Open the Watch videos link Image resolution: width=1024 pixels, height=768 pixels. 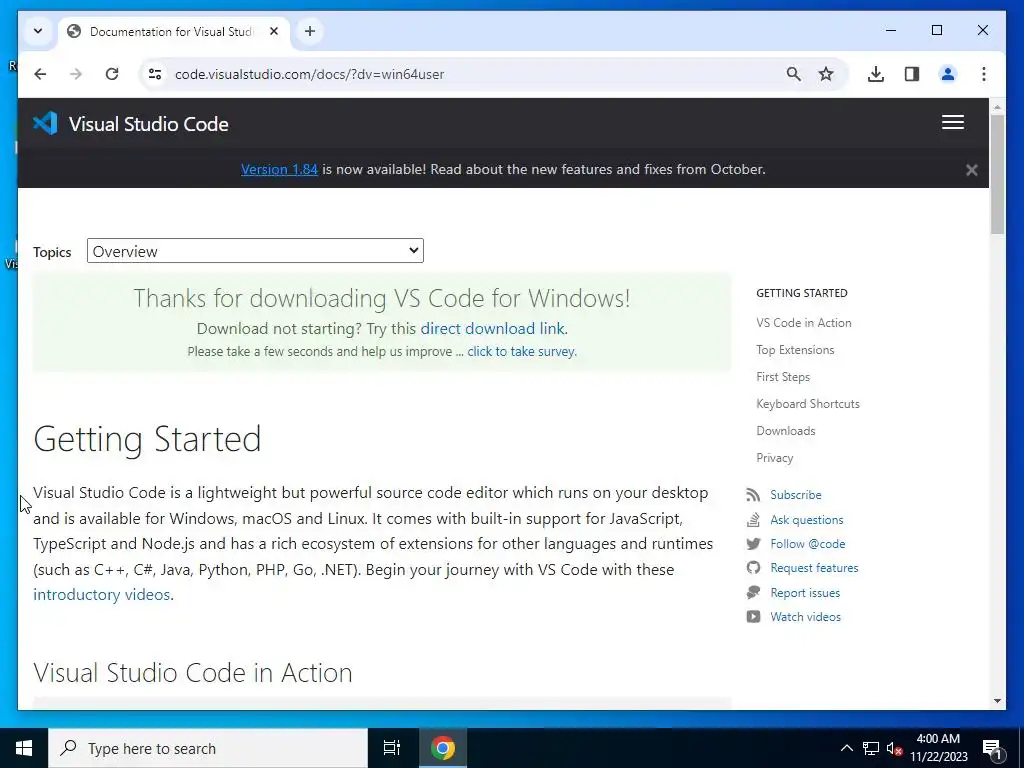pyautogui.click(x=805, y=617)
